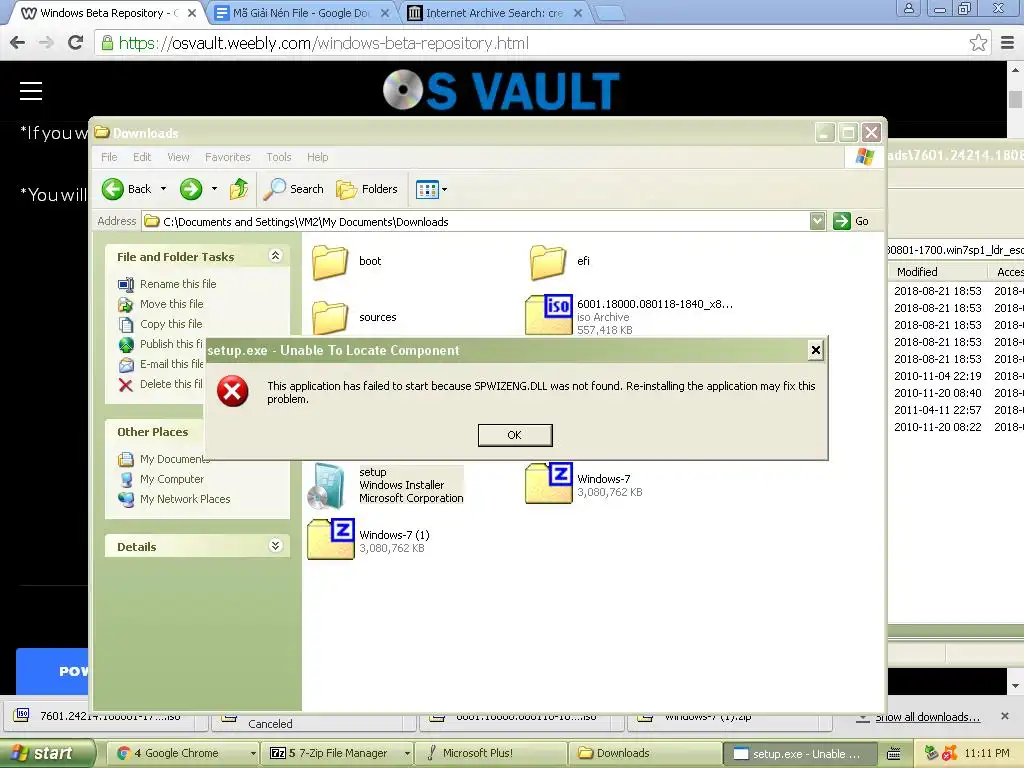Open My Network Places link
Screen dimensions: 1024x768
185,499
